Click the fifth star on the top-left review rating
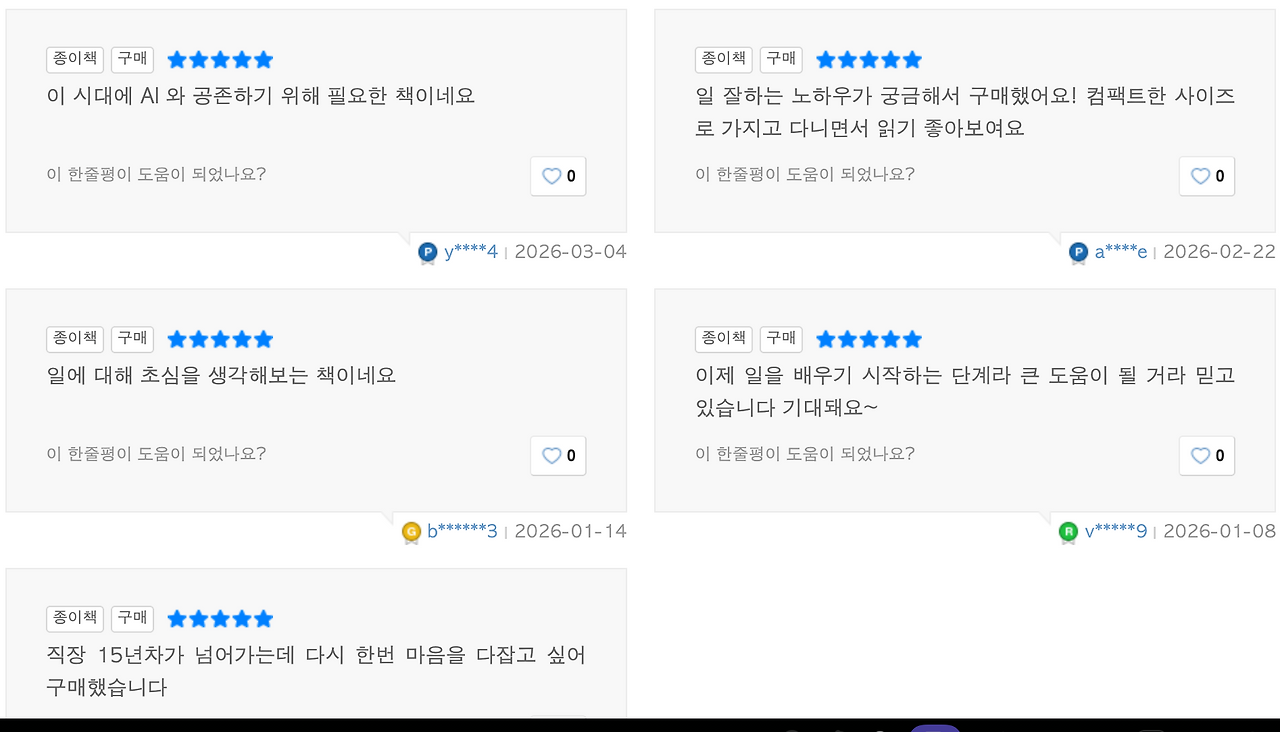The width and height of the screenshot is (1280, 732). tap(263, 59)
